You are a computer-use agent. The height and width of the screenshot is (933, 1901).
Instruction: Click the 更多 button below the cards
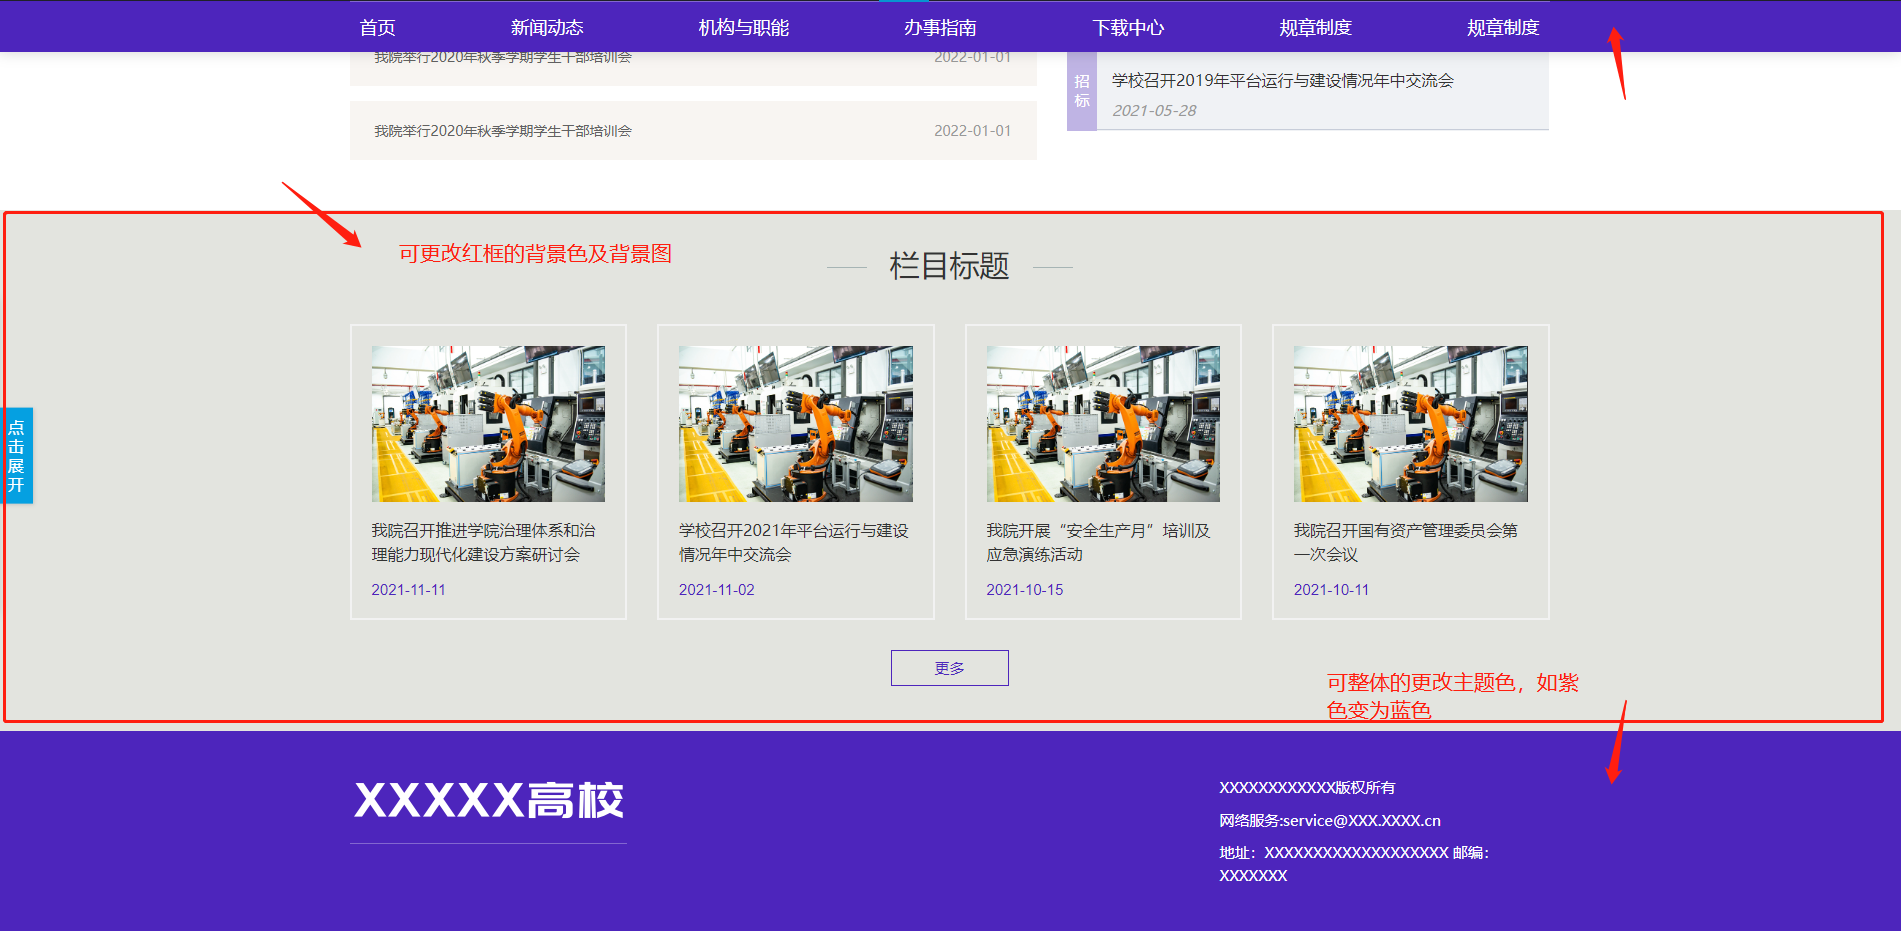click(949, 668)
